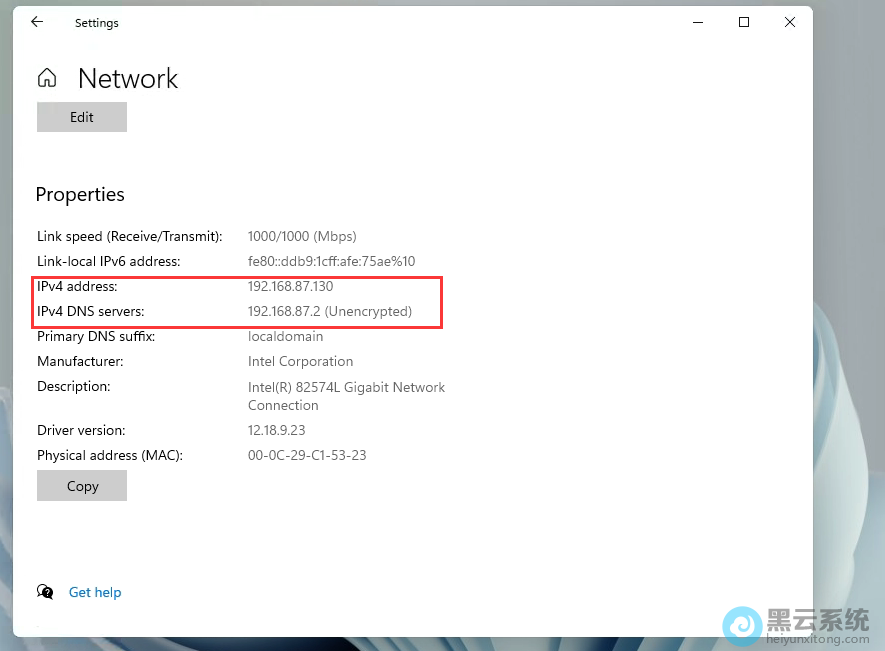Click the Intel Corporation manufacturer value
The width and height of the screenshot is (885, 651).
tap(300, 362)
